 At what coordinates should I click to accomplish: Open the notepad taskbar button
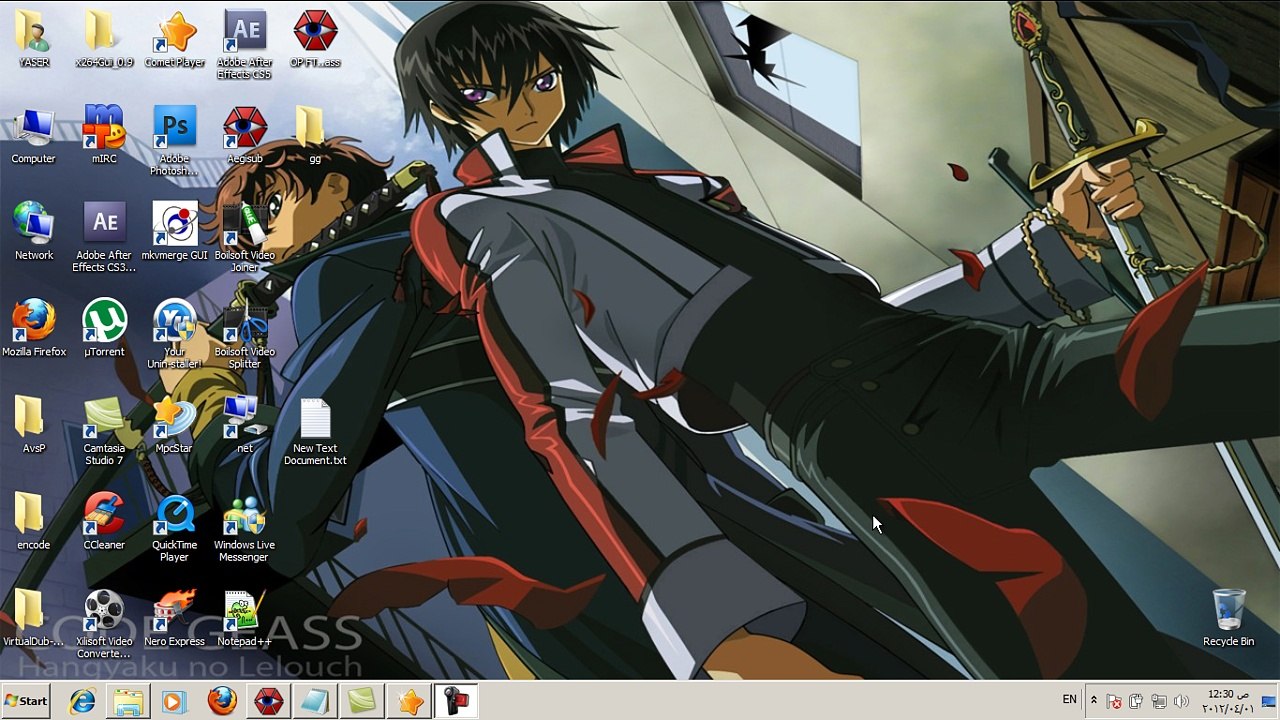(x=315, y=701)
